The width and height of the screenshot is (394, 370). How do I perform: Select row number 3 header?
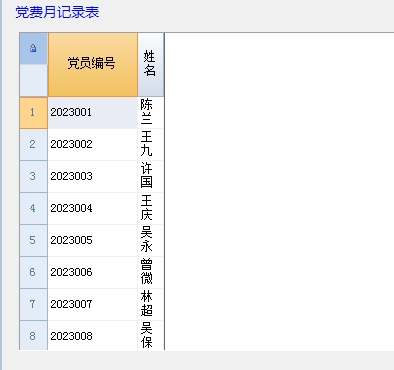[x=33, y=177]
